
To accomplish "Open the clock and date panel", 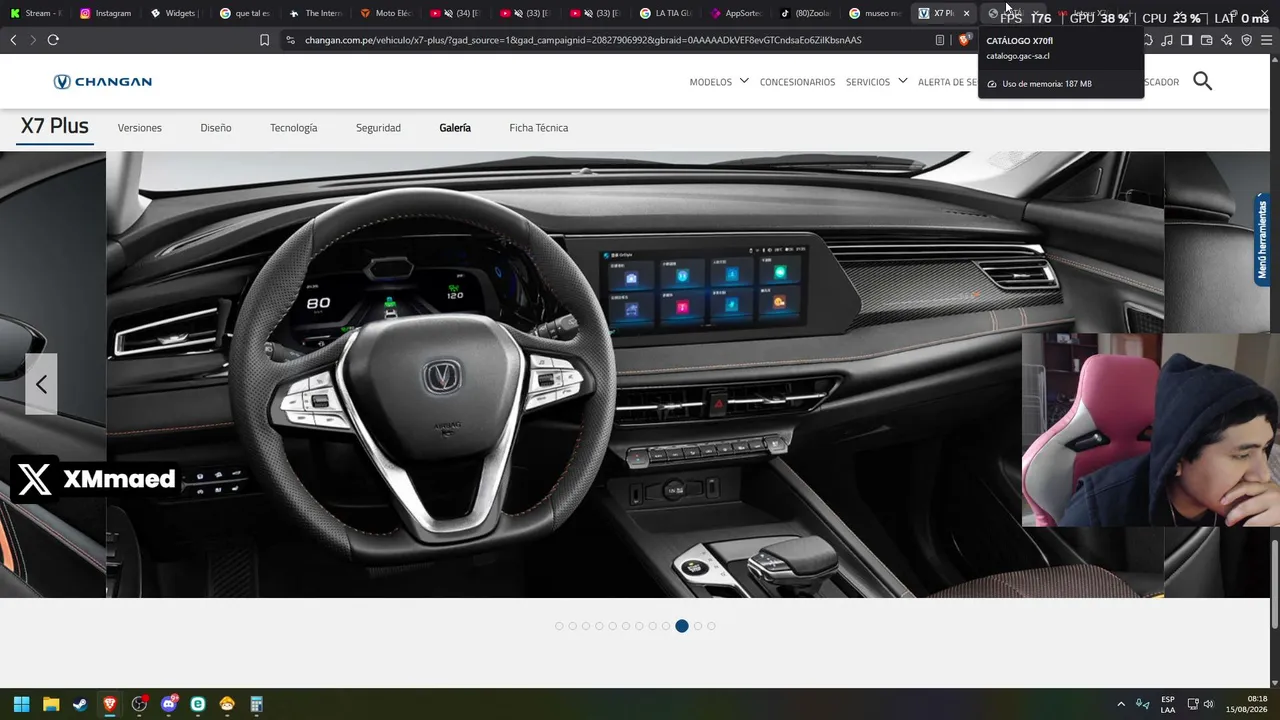I will pyautogui.click(x=1248, y=704).
